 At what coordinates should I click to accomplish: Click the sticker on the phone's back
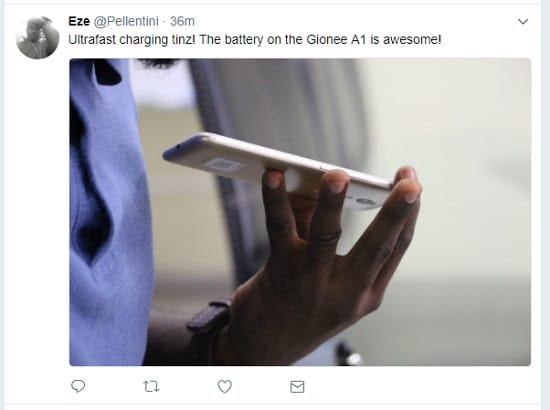(x=223, y=164)
